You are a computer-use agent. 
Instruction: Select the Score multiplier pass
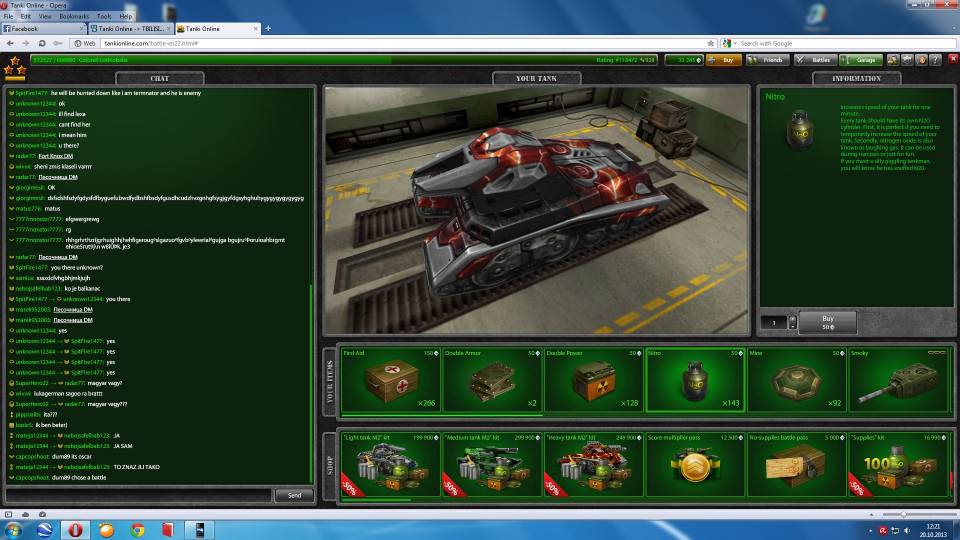click(695, 464)
